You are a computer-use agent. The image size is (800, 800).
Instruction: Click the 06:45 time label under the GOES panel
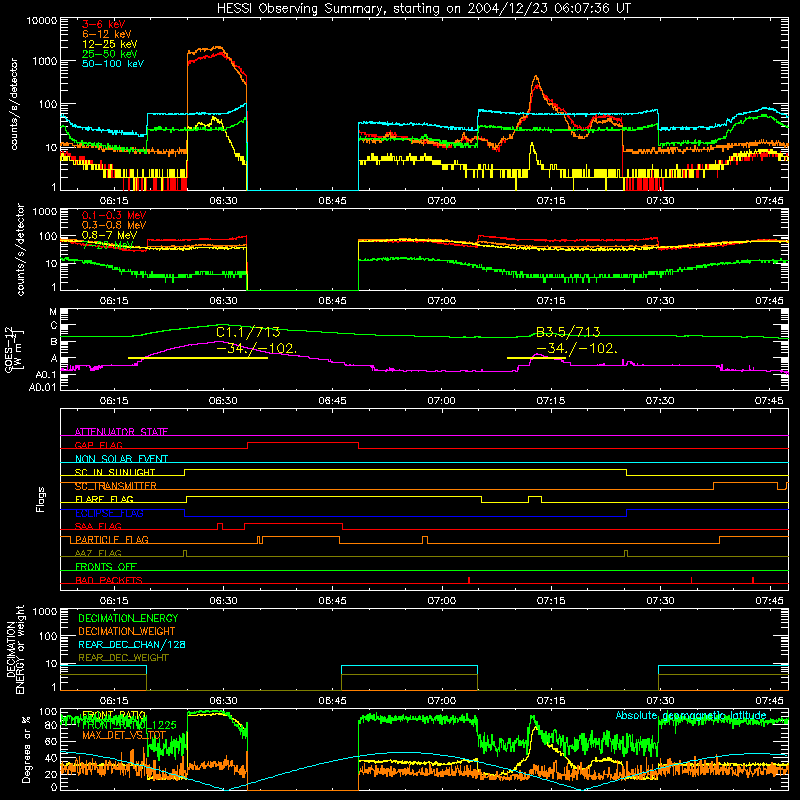click(x=332, y=401)
